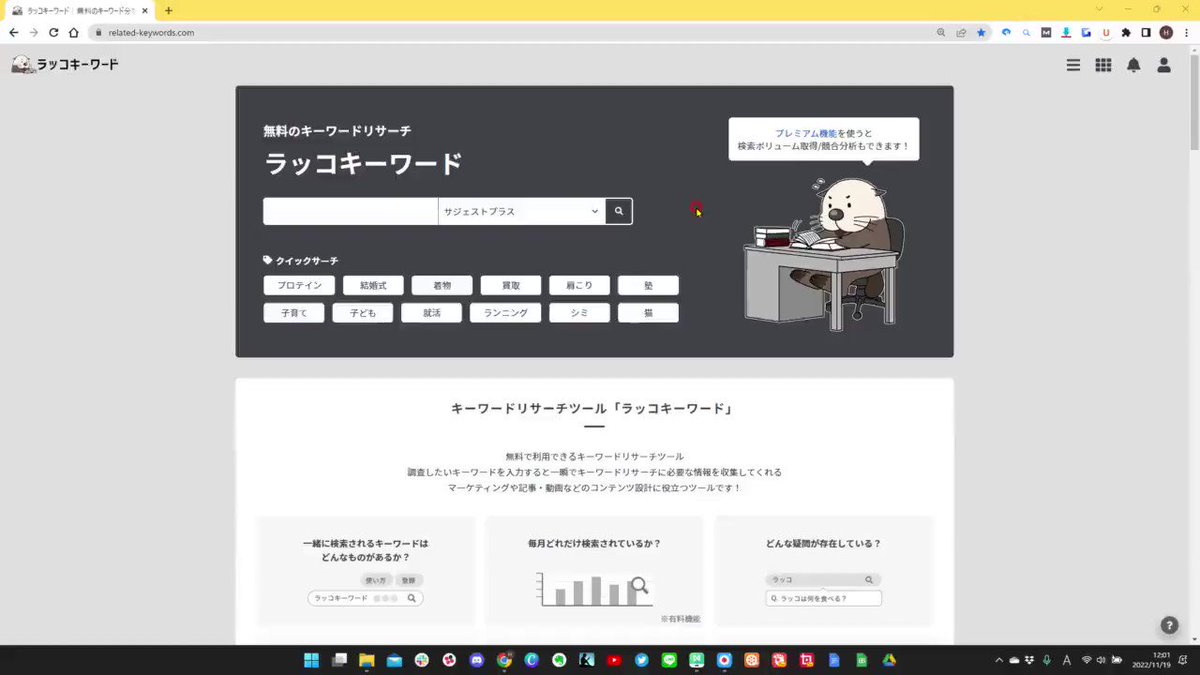Image resolution: width=1200 pixels, height=675 pixels.
Task: Click the 子ども quick search button
Action: click(363, 313)
